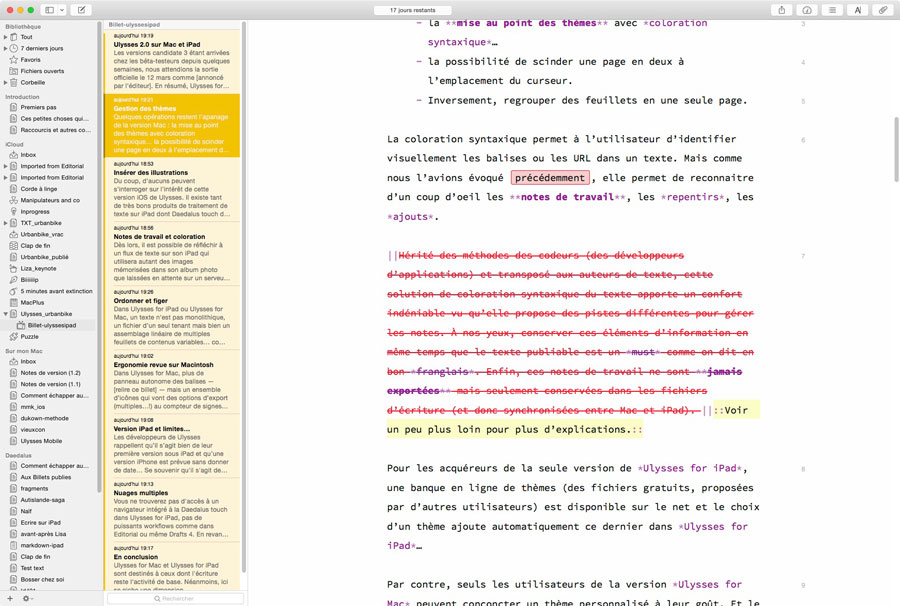Select the 'dukown-methode' group
The width and height of the screenshot is (900, 606).
click(44, 418)
